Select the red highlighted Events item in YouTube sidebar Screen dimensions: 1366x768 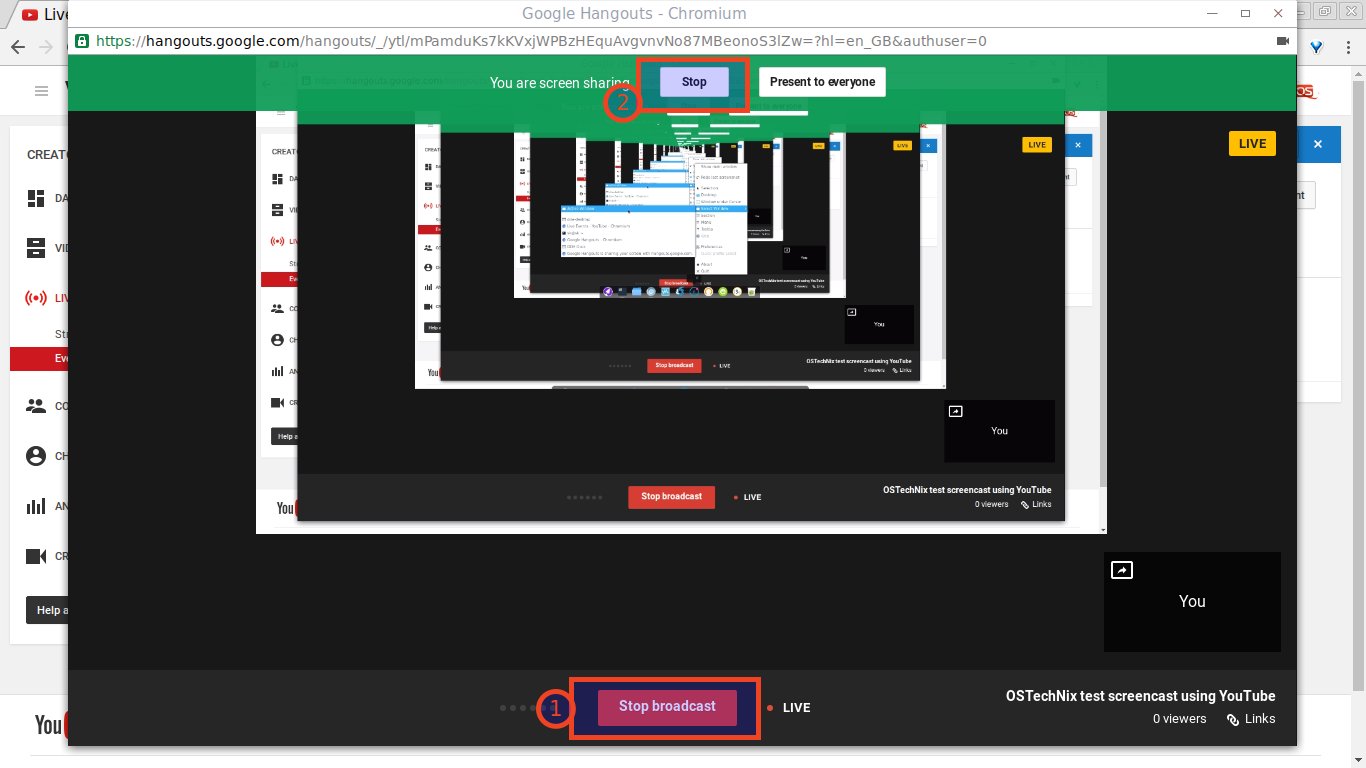39,359
